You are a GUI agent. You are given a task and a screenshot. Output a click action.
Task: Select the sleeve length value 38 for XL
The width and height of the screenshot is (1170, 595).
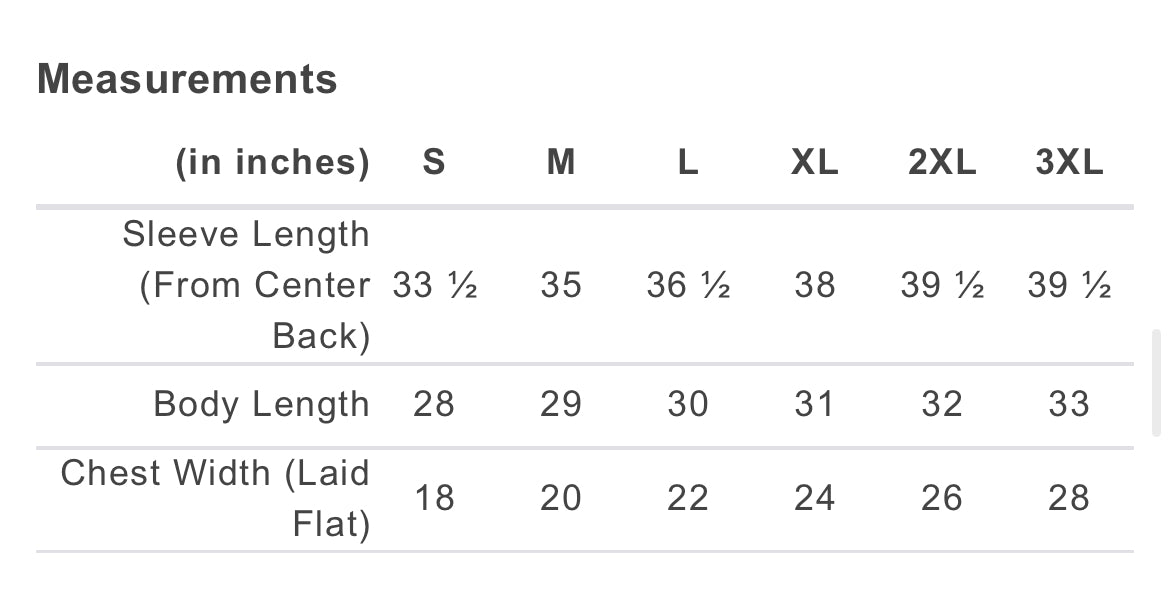pos(814,286)
